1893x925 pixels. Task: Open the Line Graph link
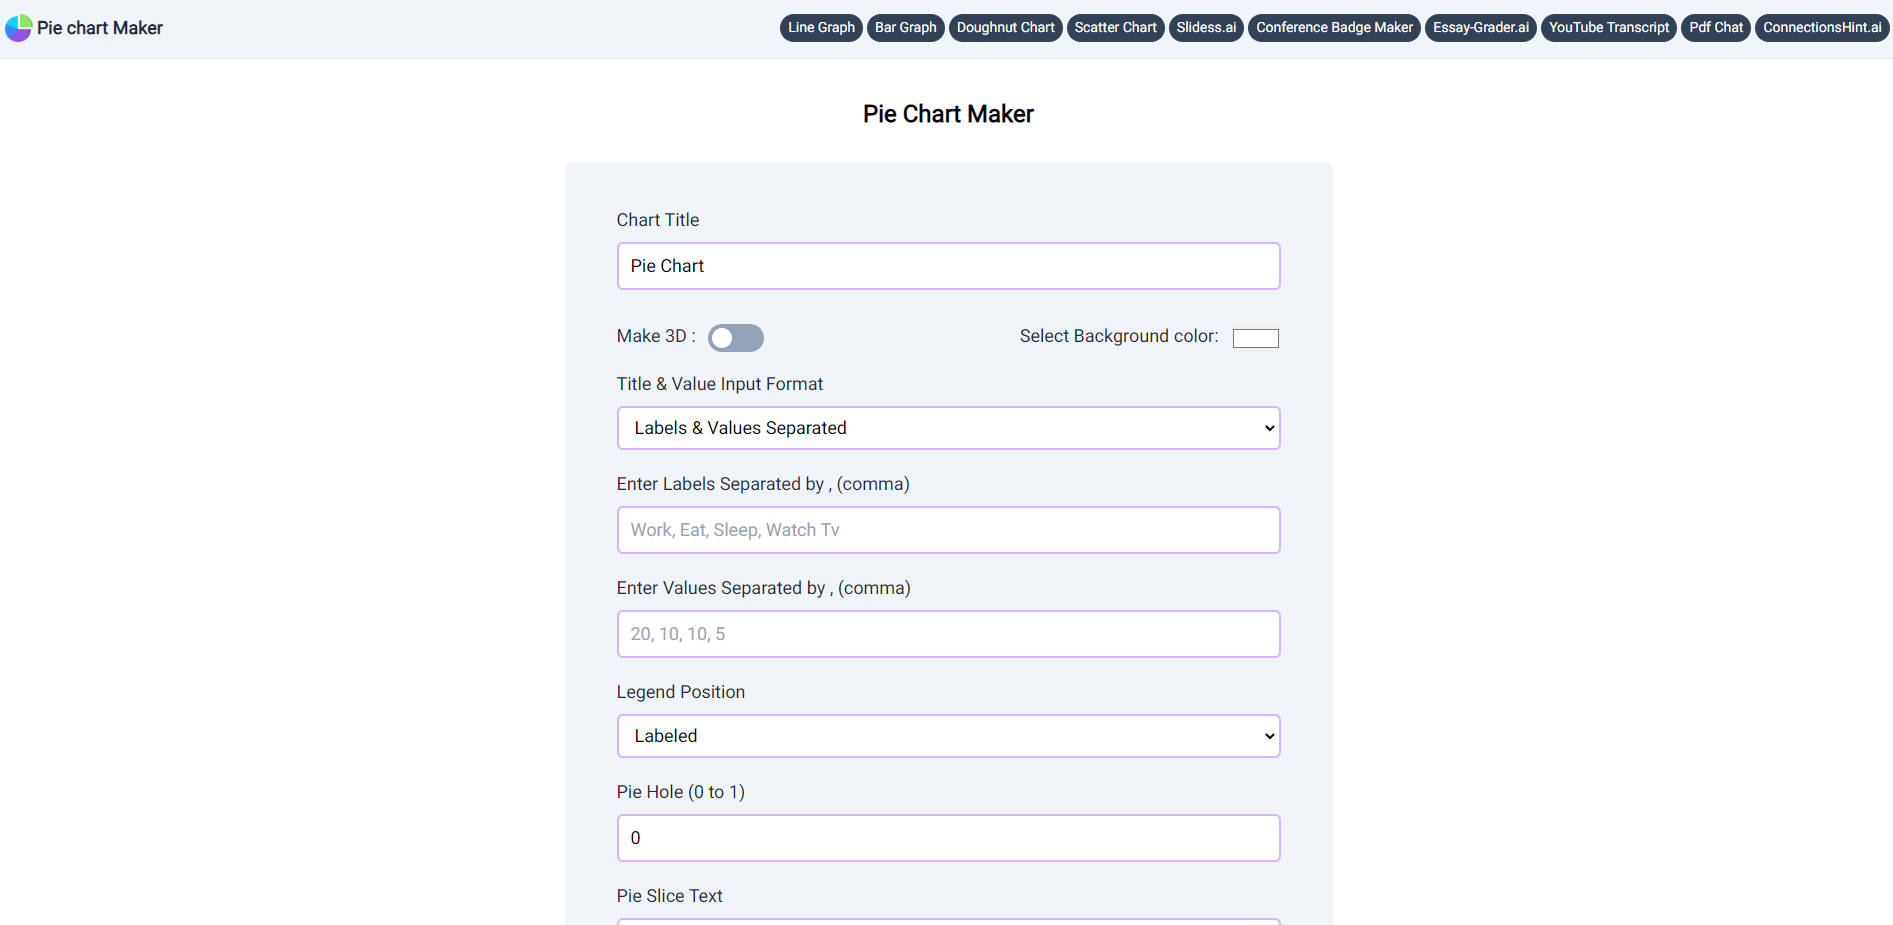[821, 28]
